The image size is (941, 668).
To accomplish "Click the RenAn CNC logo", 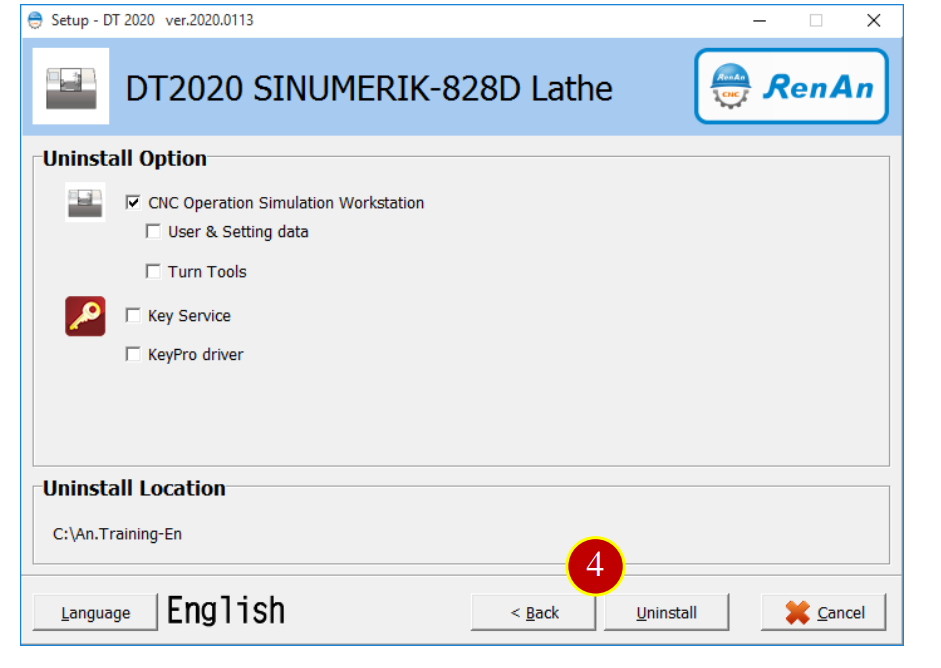I will point(791,86).
